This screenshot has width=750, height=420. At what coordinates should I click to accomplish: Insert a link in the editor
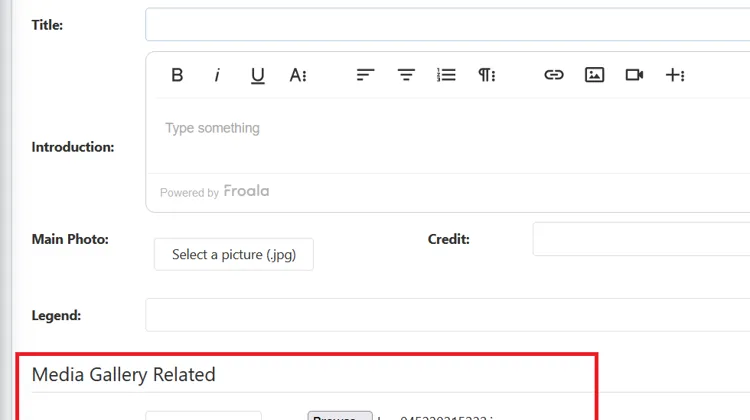coord(554,75)
